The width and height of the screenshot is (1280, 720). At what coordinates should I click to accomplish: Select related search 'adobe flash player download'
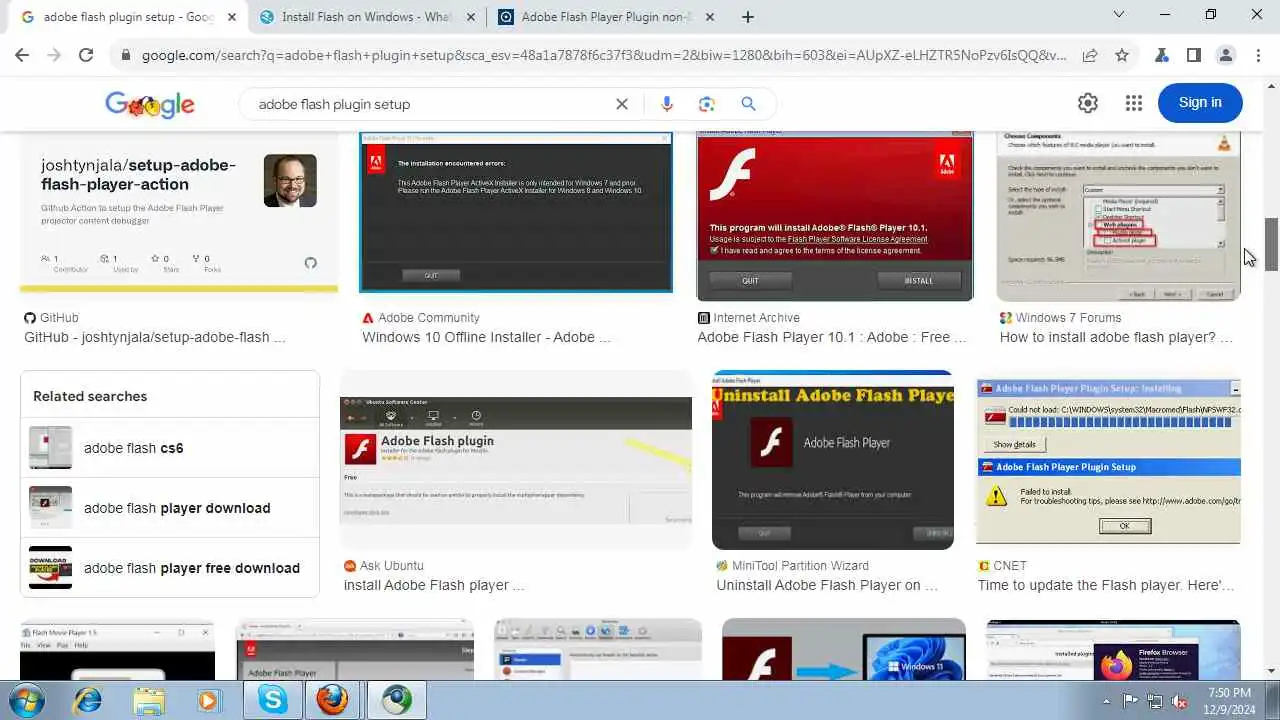coord(170,508)
